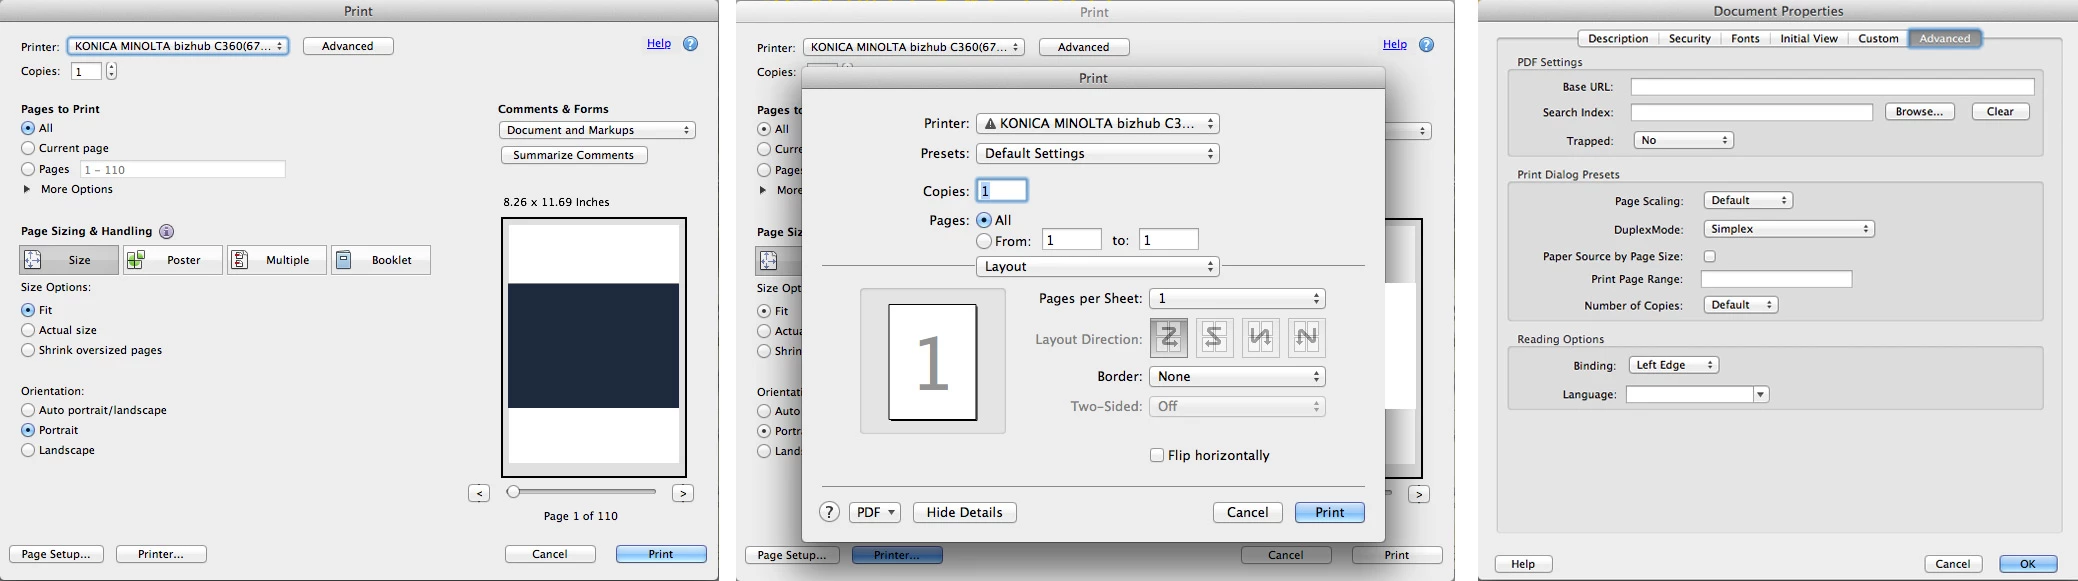Screen dimensions: 2078x581
Task: Click OK in Document Properties
Action: pos(2028,564)
